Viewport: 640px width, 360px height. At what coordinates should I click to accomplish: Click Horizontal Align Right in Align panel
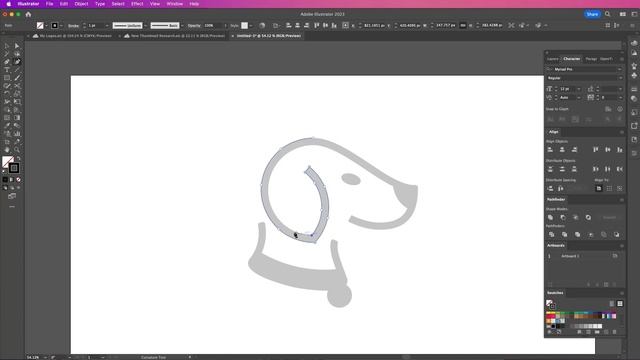(574, 150)
